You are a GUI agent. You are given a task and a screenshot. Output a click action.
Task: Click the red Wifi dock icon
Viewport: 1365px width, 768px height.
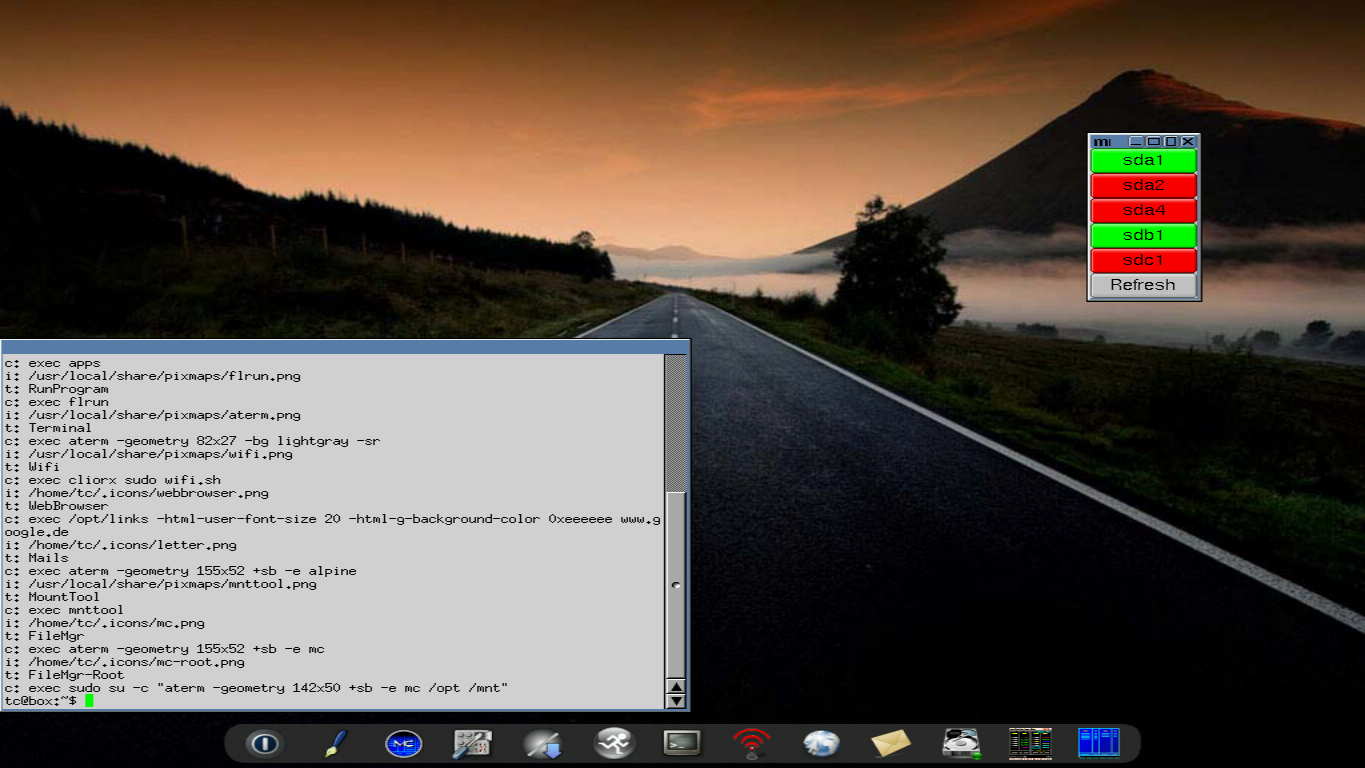[751, 744]
